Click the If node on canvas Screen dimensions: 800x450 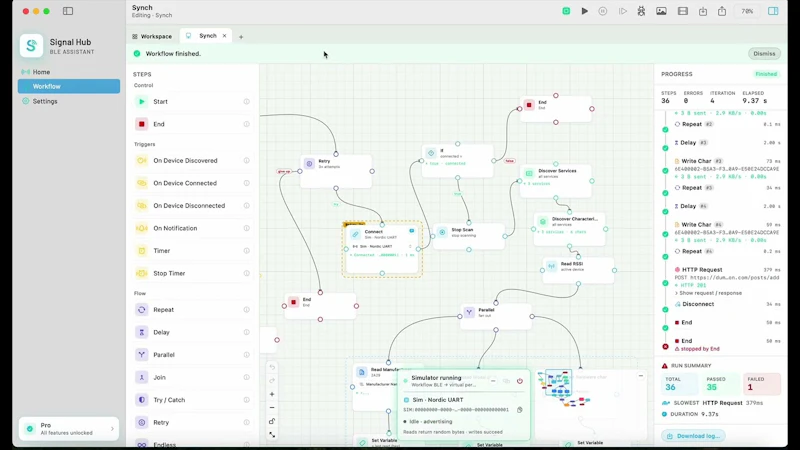[x=458, y=161]
